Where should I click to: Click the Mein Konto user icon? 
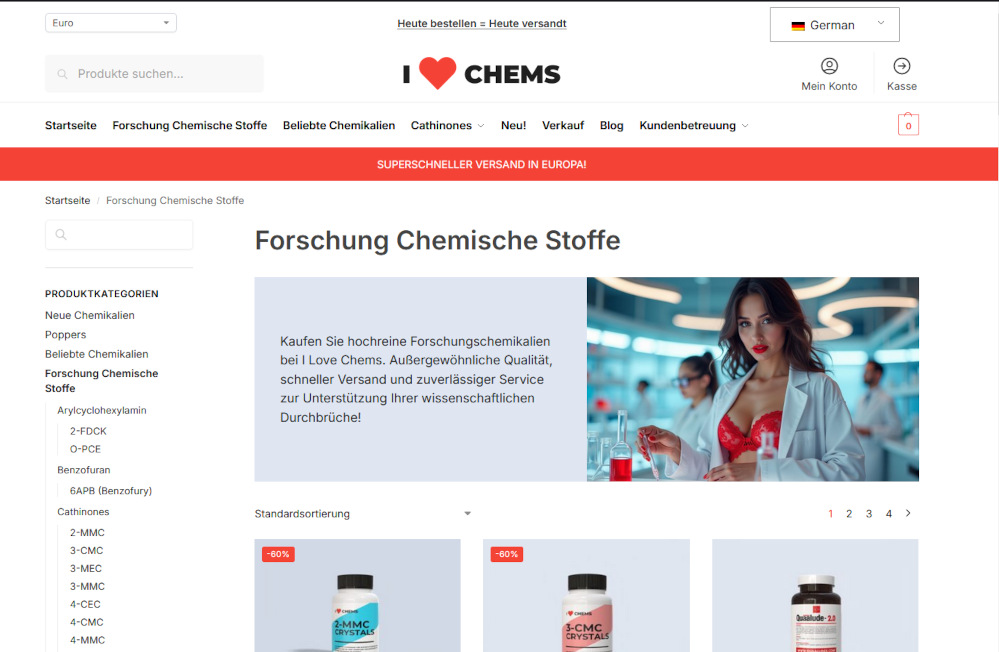pos(829,66)
